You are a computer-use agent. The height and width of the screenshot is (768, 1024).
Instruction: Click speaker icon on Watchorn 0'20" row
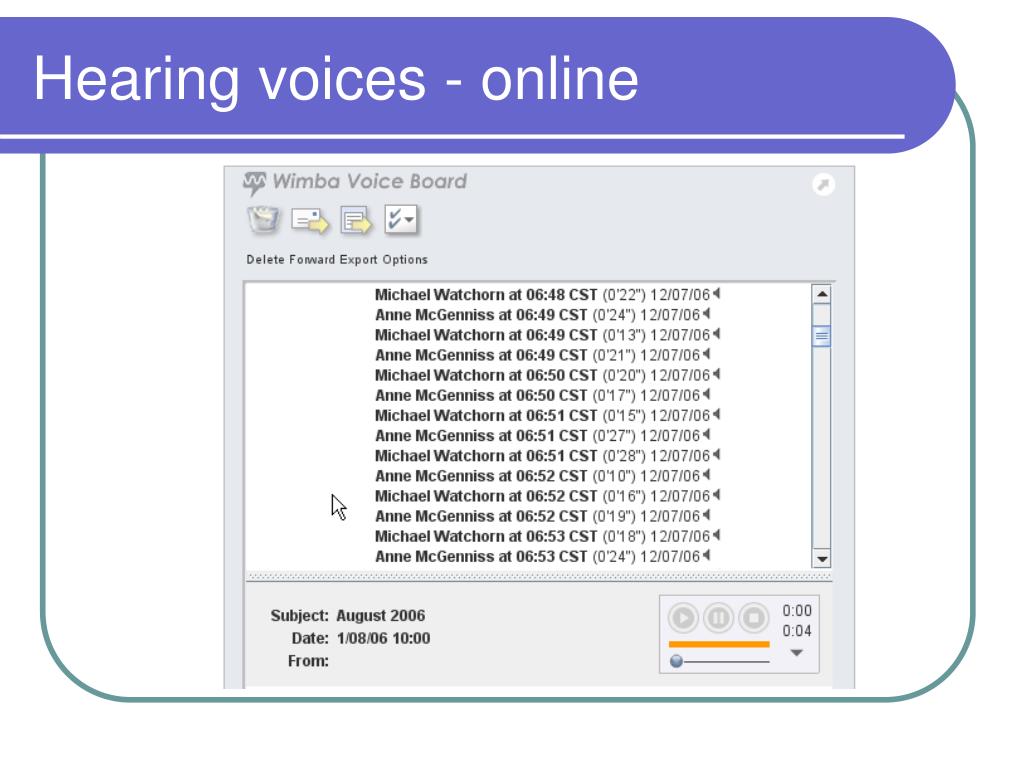coord(716,374)
